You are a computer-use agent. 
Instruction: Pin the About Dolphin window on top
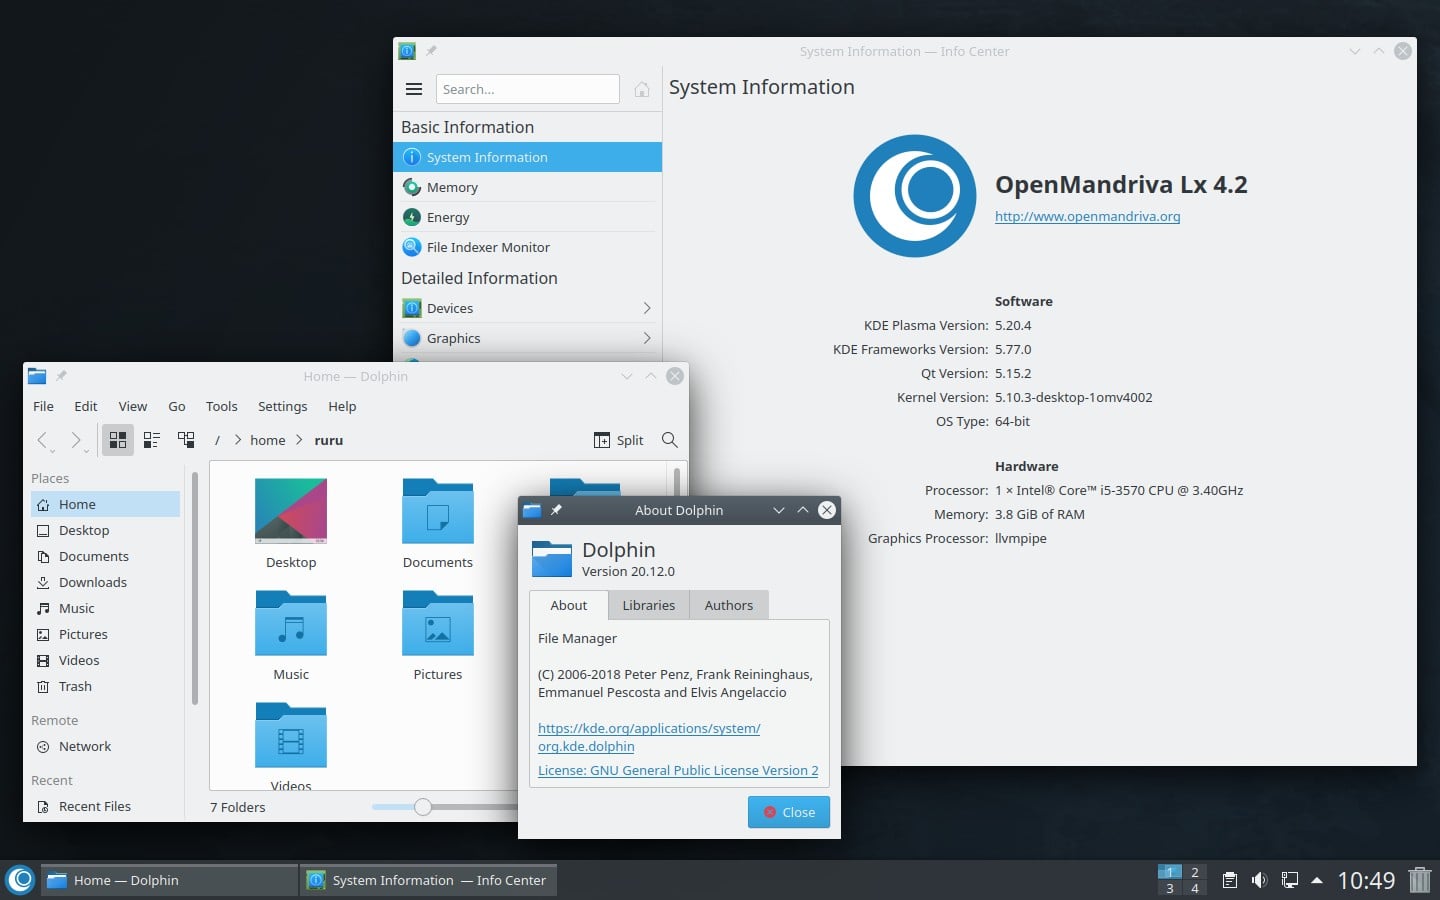(x=556, y=510)
